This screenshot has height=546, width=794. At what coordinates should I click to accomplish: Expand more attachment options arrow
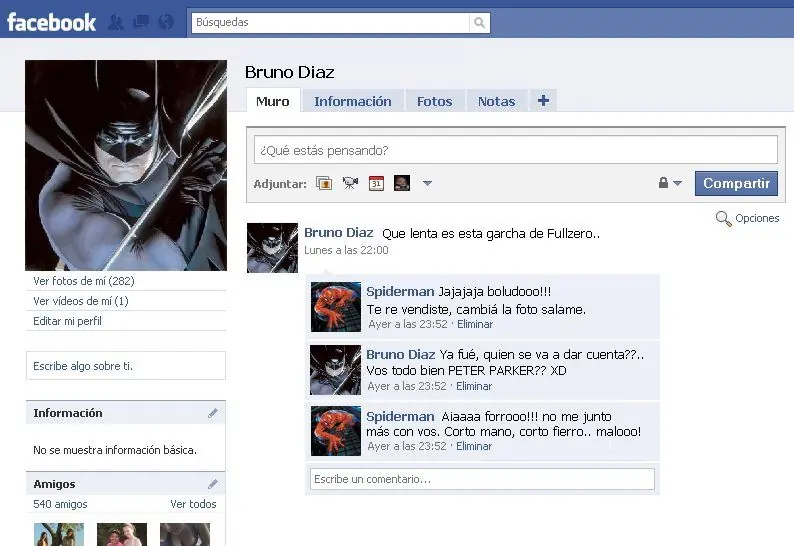coord(427,183)
